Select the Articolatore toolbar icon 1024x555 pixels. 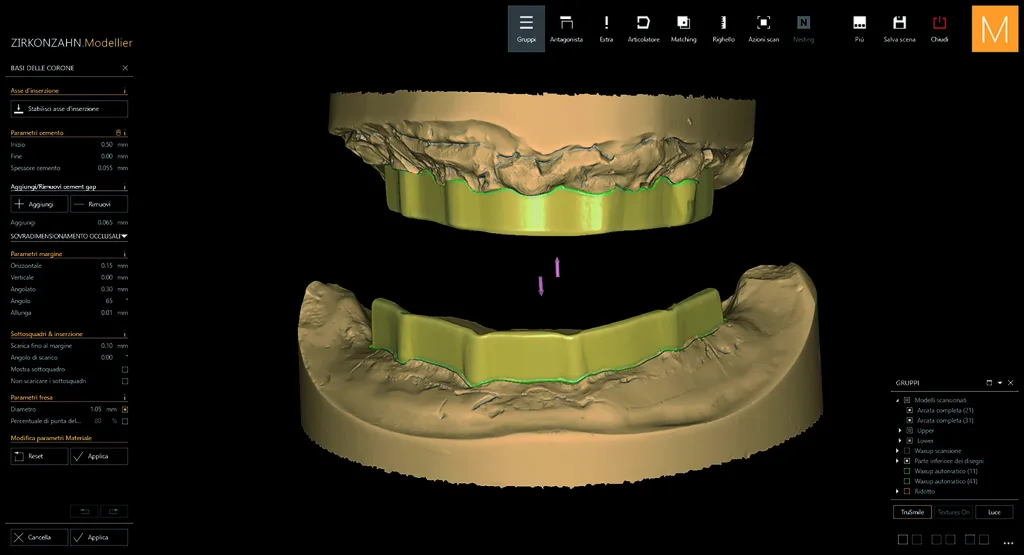click(x=643, y=29)
